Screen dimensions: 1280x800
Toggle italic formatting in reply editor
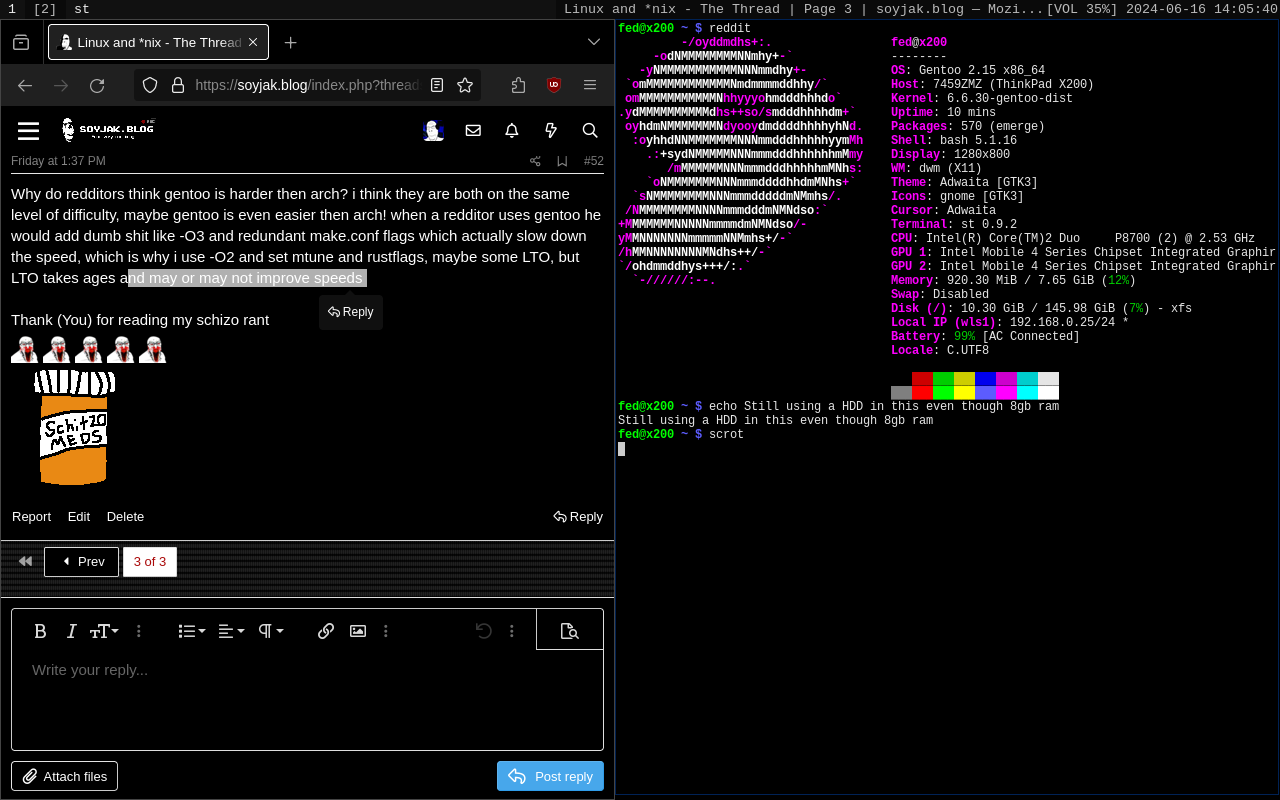pyautogui.click(x=71, y=631)
